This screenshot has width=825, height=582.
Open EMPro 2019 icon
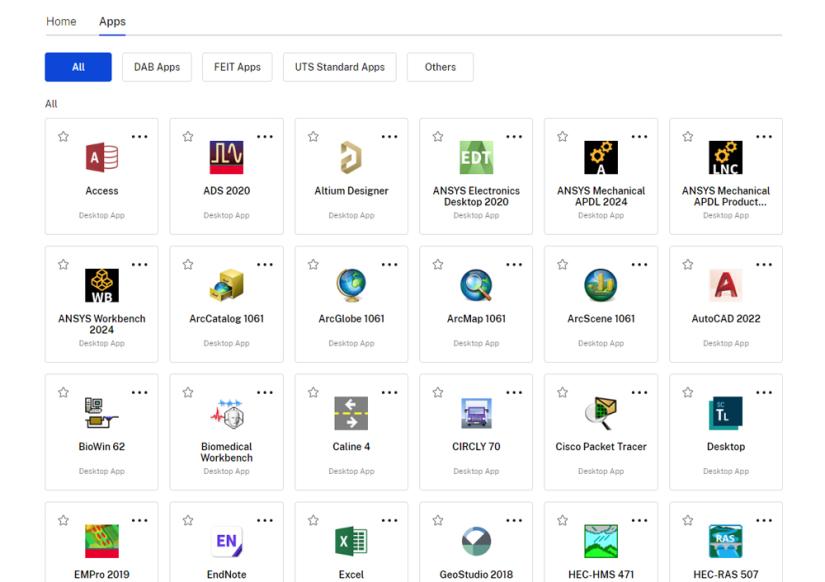point(102,541)
